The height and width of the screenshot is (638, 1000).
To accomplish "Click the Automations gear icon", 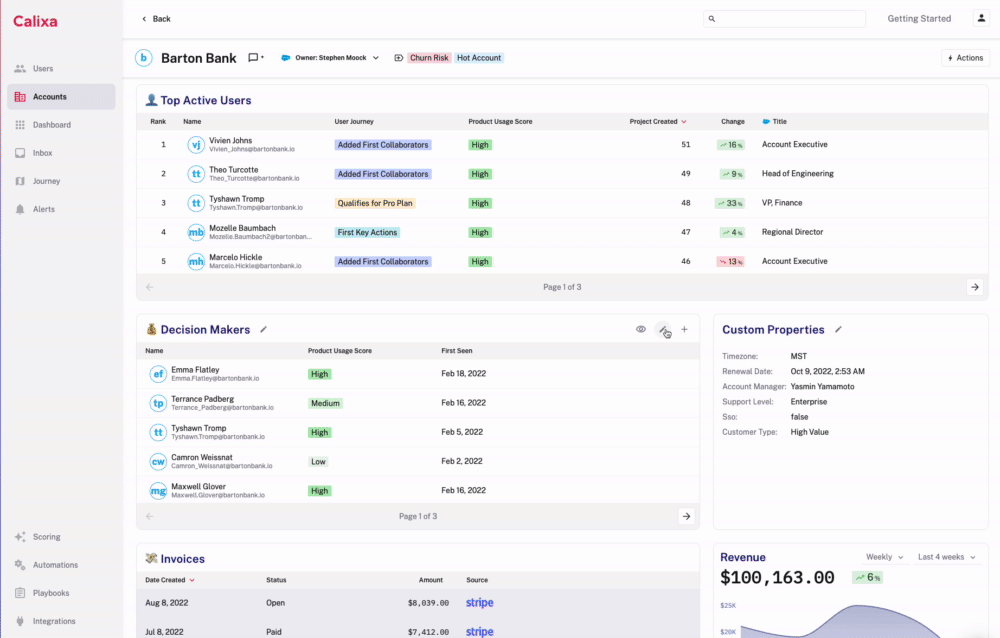I will click(20, 565).
